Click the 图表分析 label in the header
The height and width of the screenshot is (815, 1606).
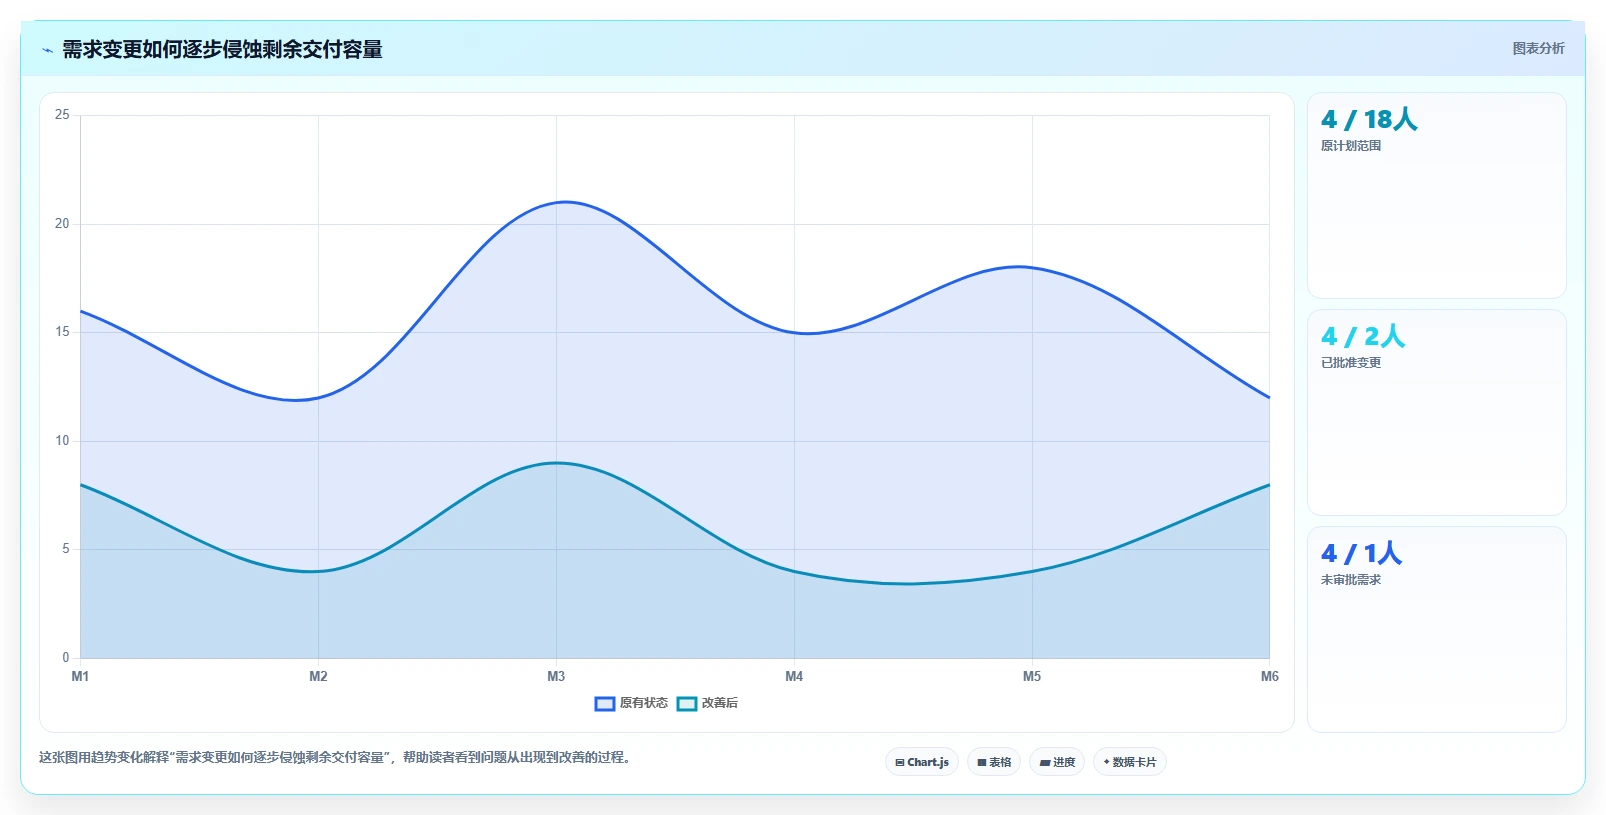(x=1538, y=48)
